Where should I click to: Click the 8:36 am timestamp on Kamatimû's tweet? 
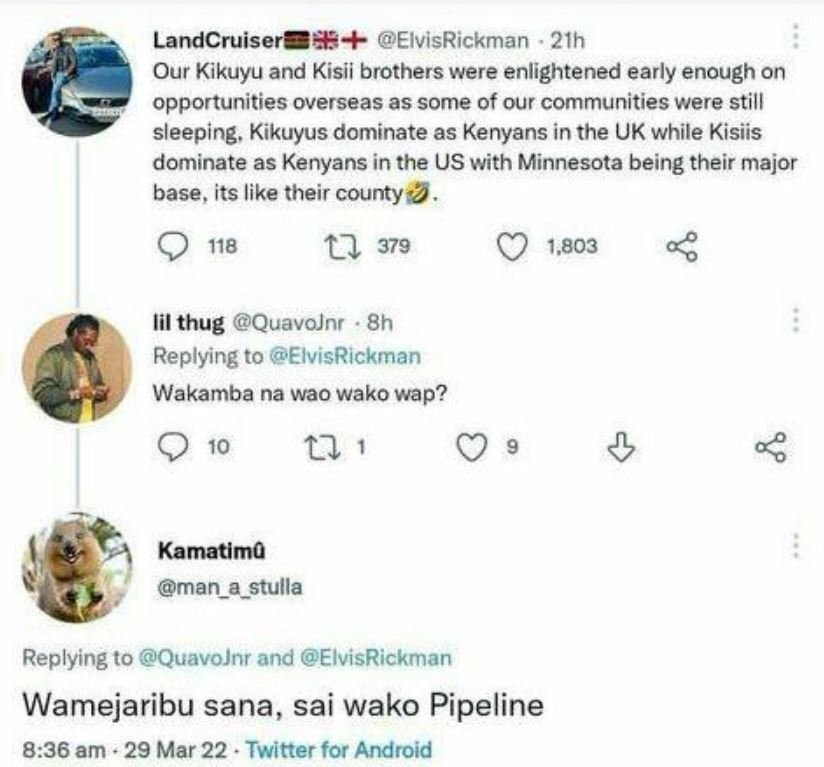click(x=60, y=744)
